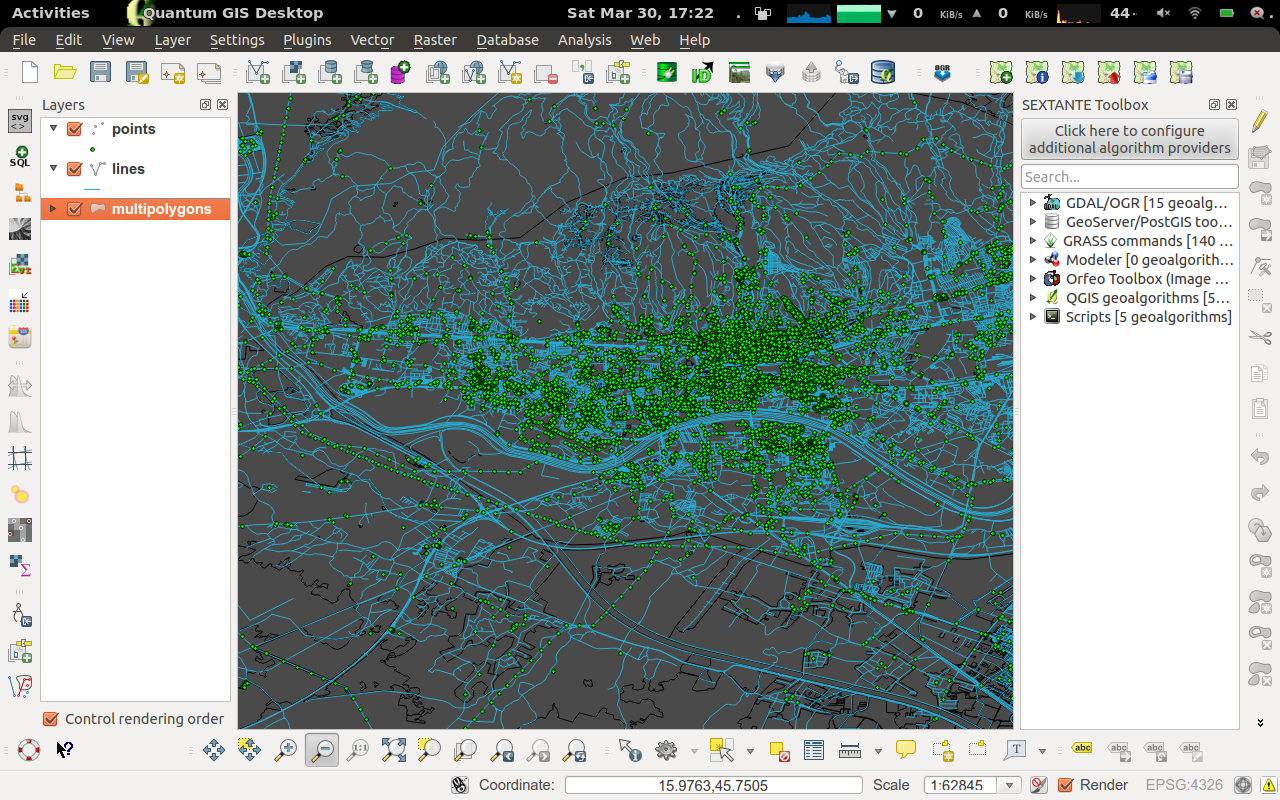1280x800 pixels.
Task: Click the Add Vector Layer icon
Action: point(258,72)
